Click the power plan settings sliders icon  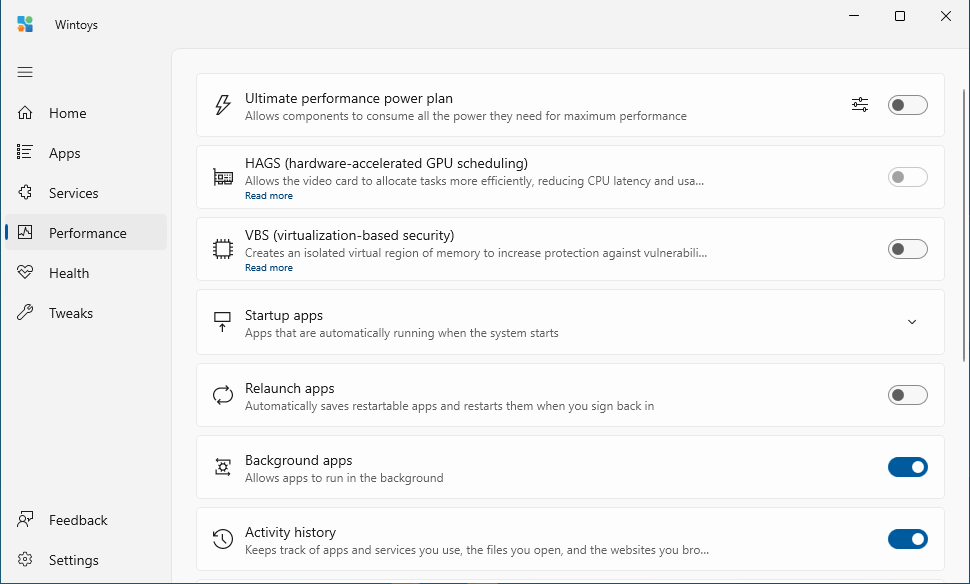(x=860, y=105)
